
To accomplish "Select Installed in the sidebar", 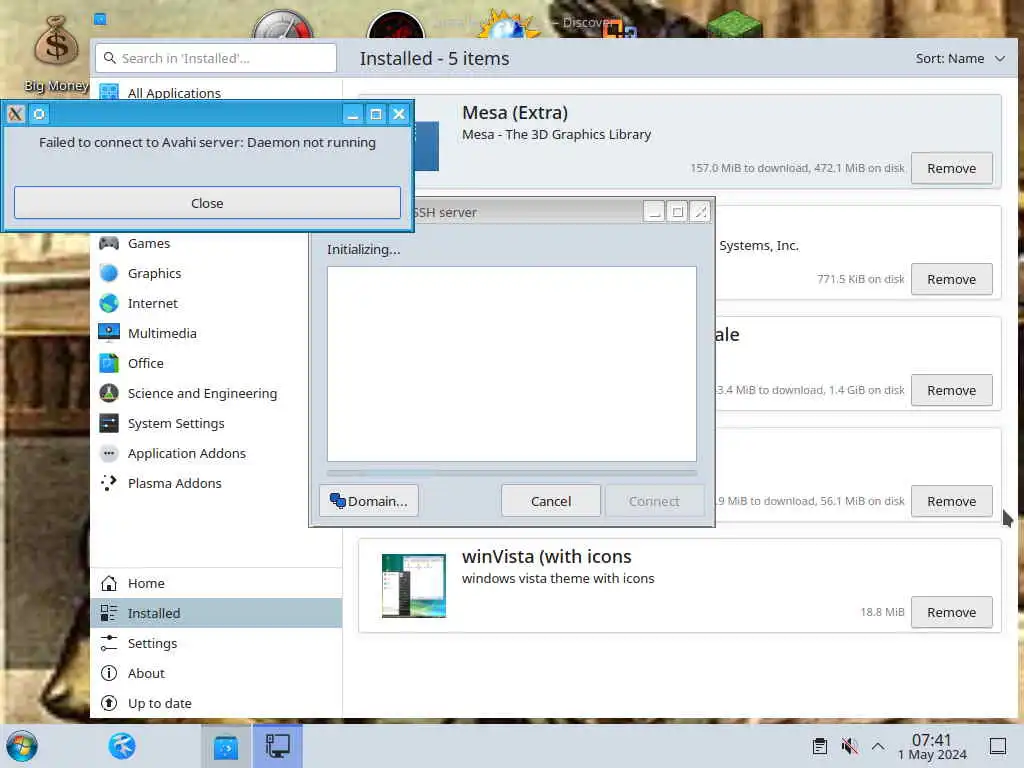I will coord(216,613).
